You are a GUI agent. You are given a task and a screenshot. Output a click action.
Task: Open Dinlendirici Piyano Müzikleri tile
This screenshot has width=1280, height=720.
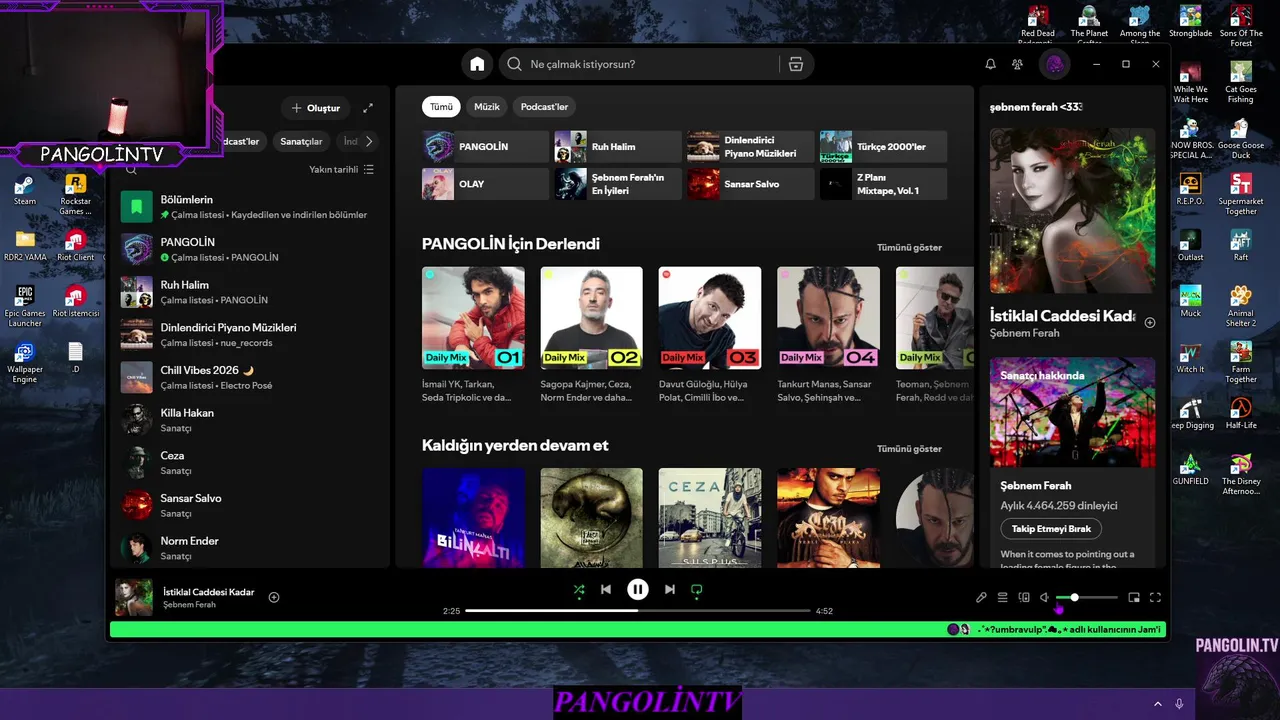click(750, 146)
